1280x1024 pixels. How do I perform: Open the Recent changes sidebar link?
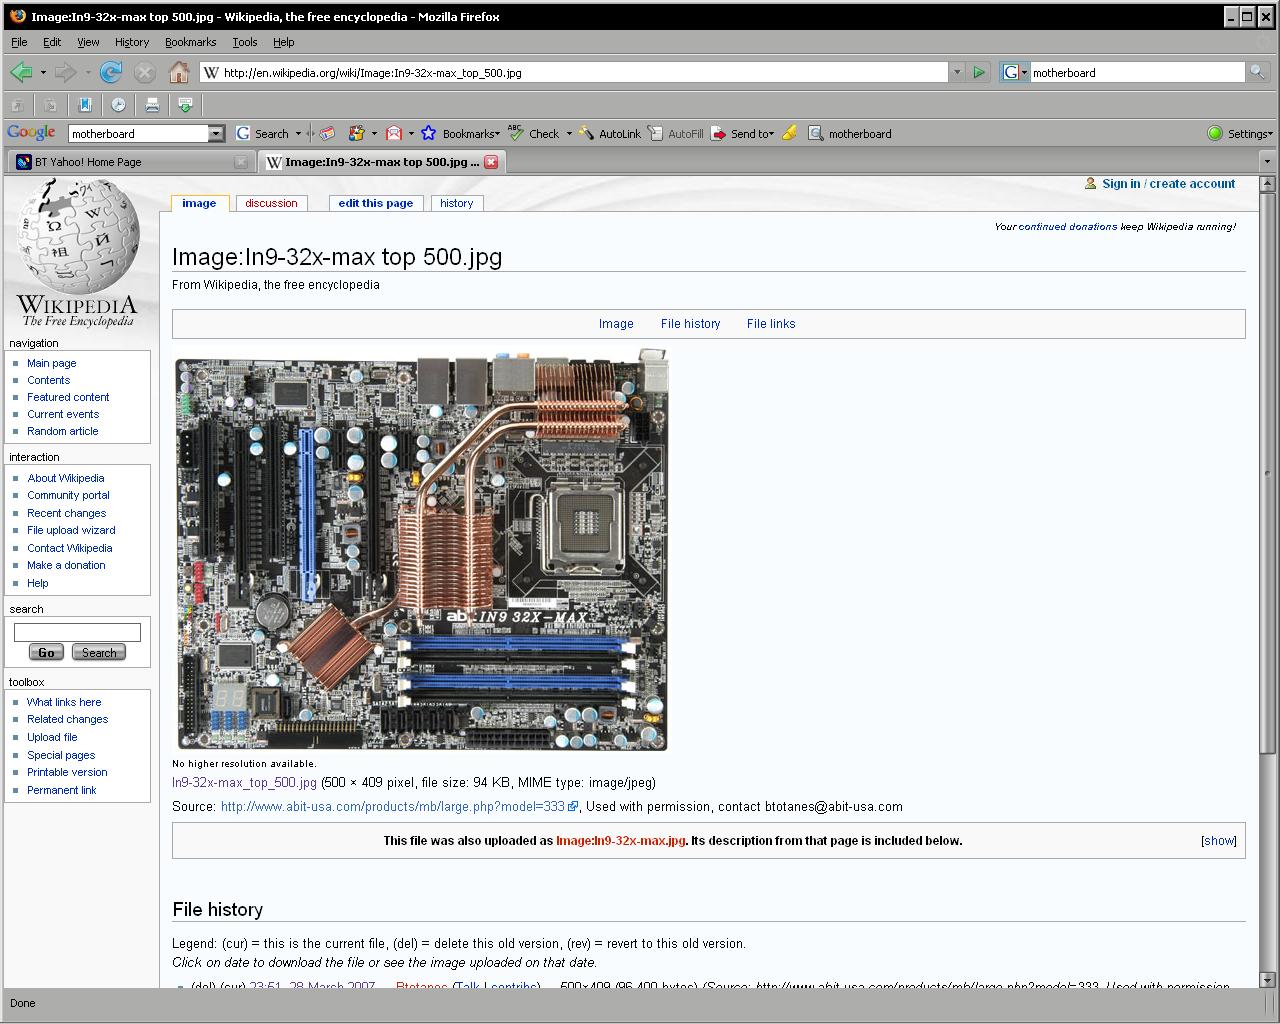click(66, 513)
